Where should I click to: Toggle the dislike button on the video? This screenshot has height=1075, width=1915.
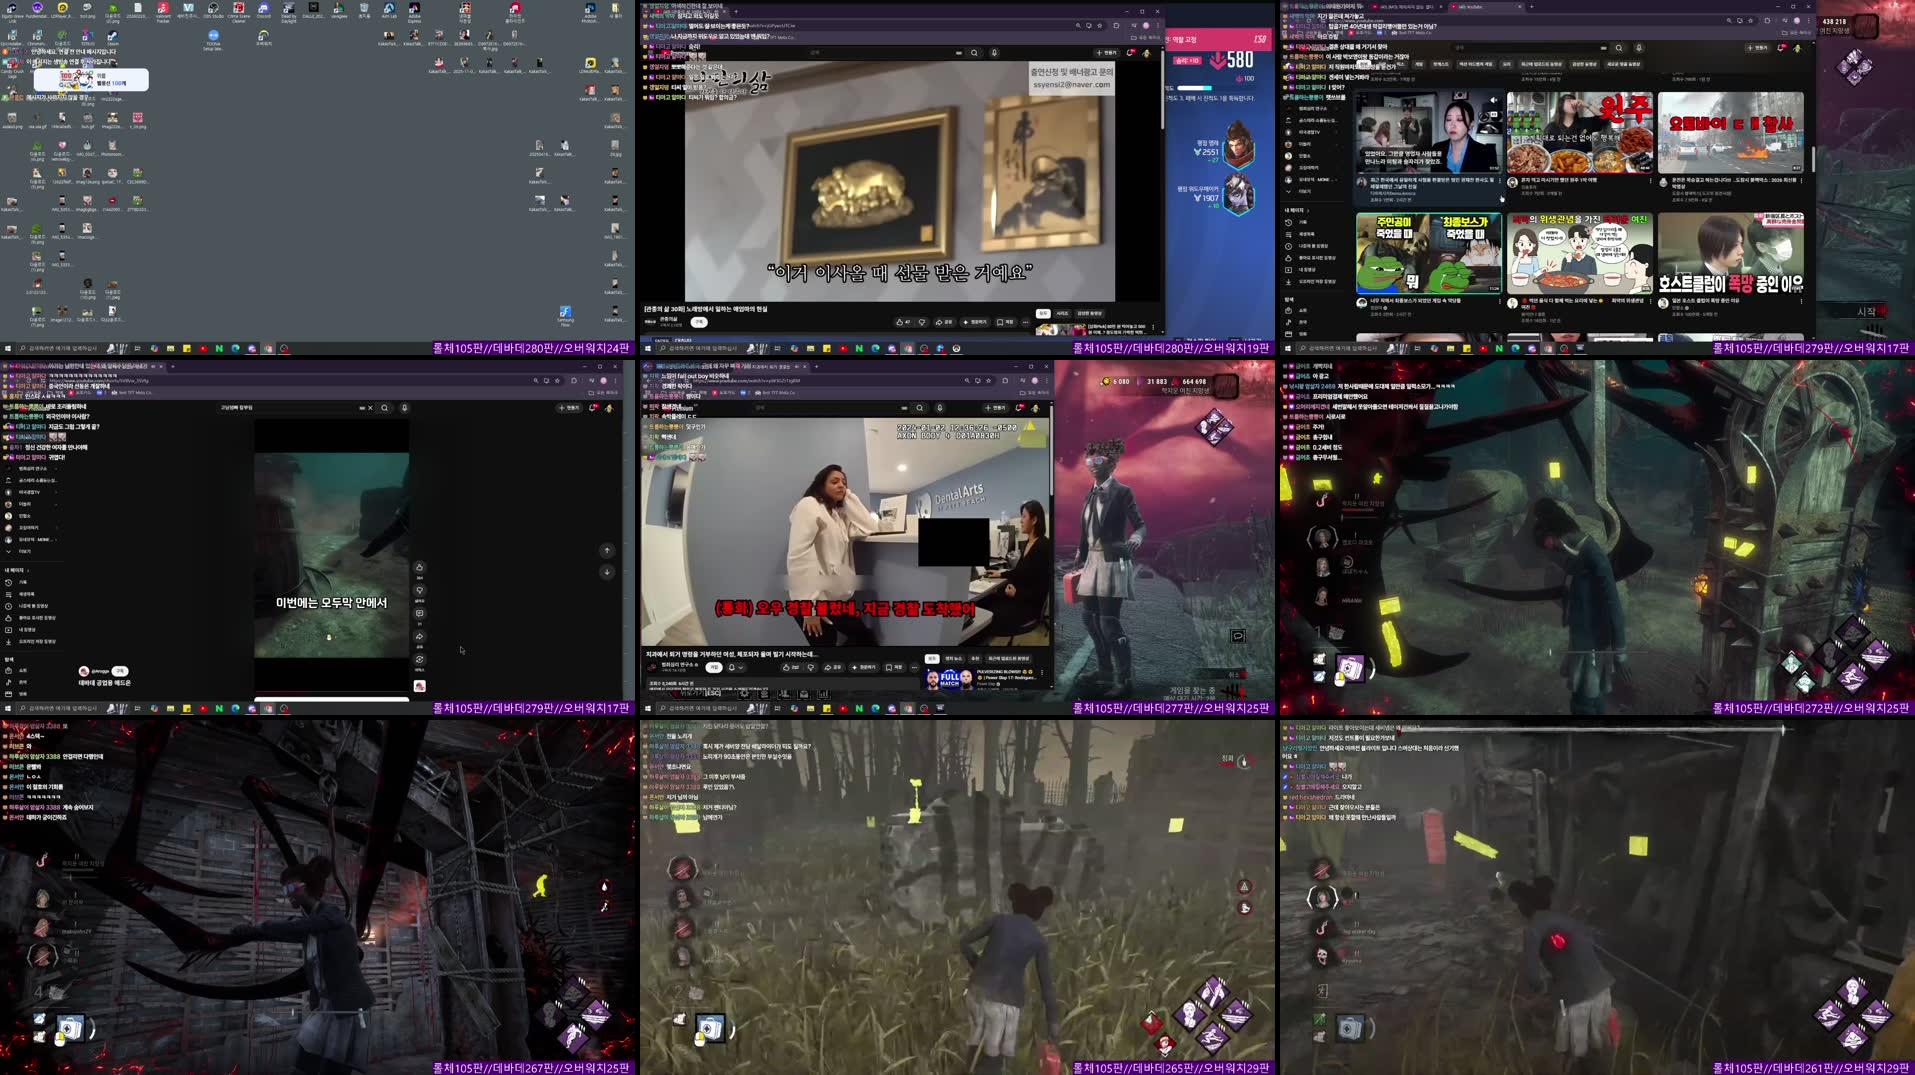coord(811,668)
